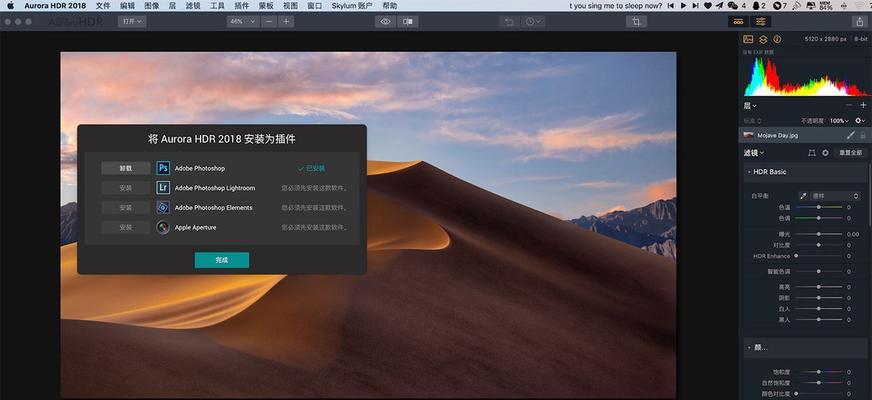Image resolution: width=872 pixels, height=400 pixels.
Task: Adjust the 色温 temperature slider
Action: tap(818, 207)
